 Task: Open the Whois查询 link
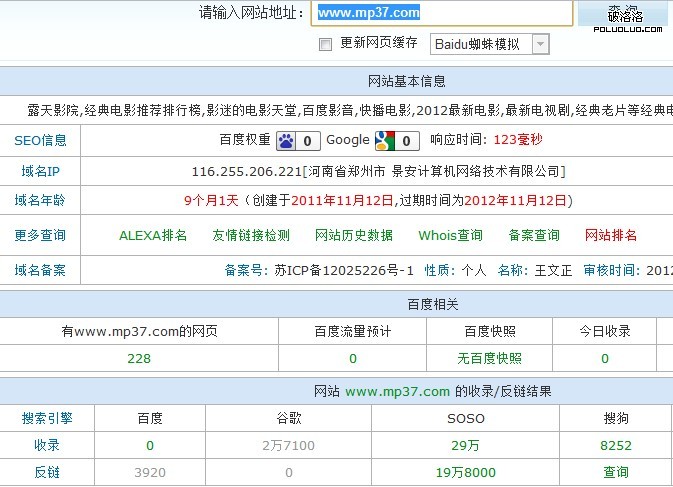[x=450, y=236]
